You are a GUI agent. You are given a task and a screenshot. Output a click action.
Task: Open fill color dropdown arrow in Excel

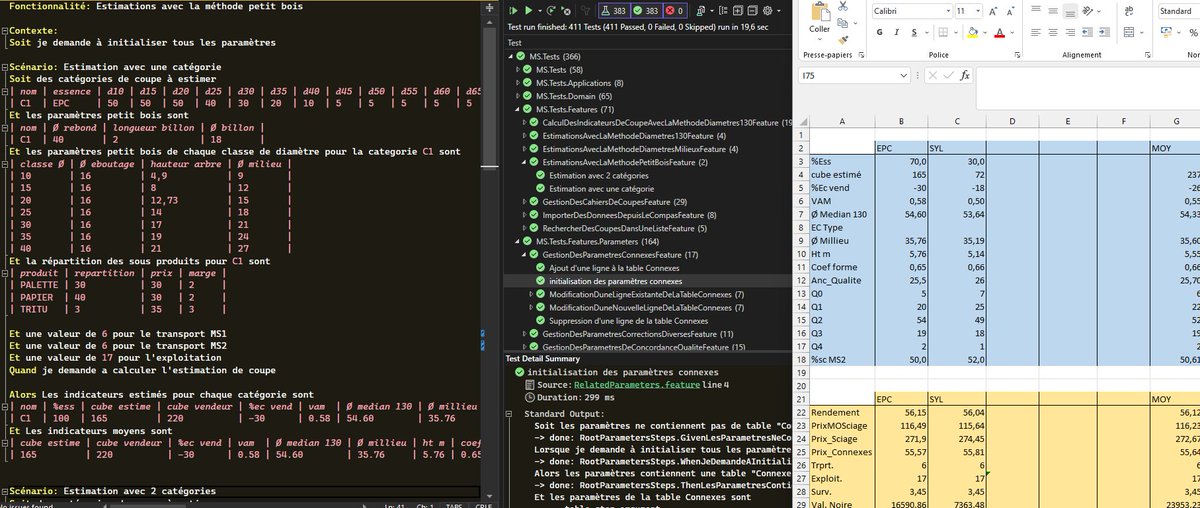pos(985,32)
